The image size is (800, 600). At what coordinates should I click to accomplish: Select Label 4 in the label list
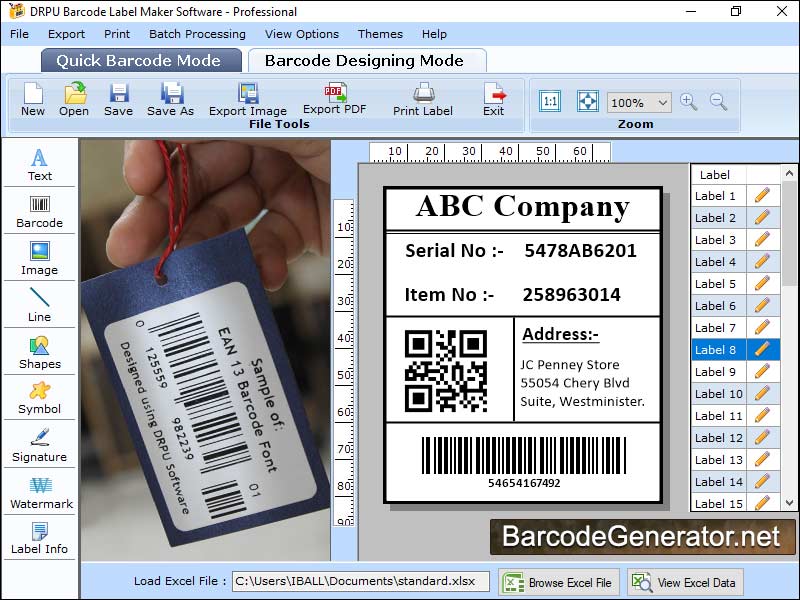click(x=717, y=261)
